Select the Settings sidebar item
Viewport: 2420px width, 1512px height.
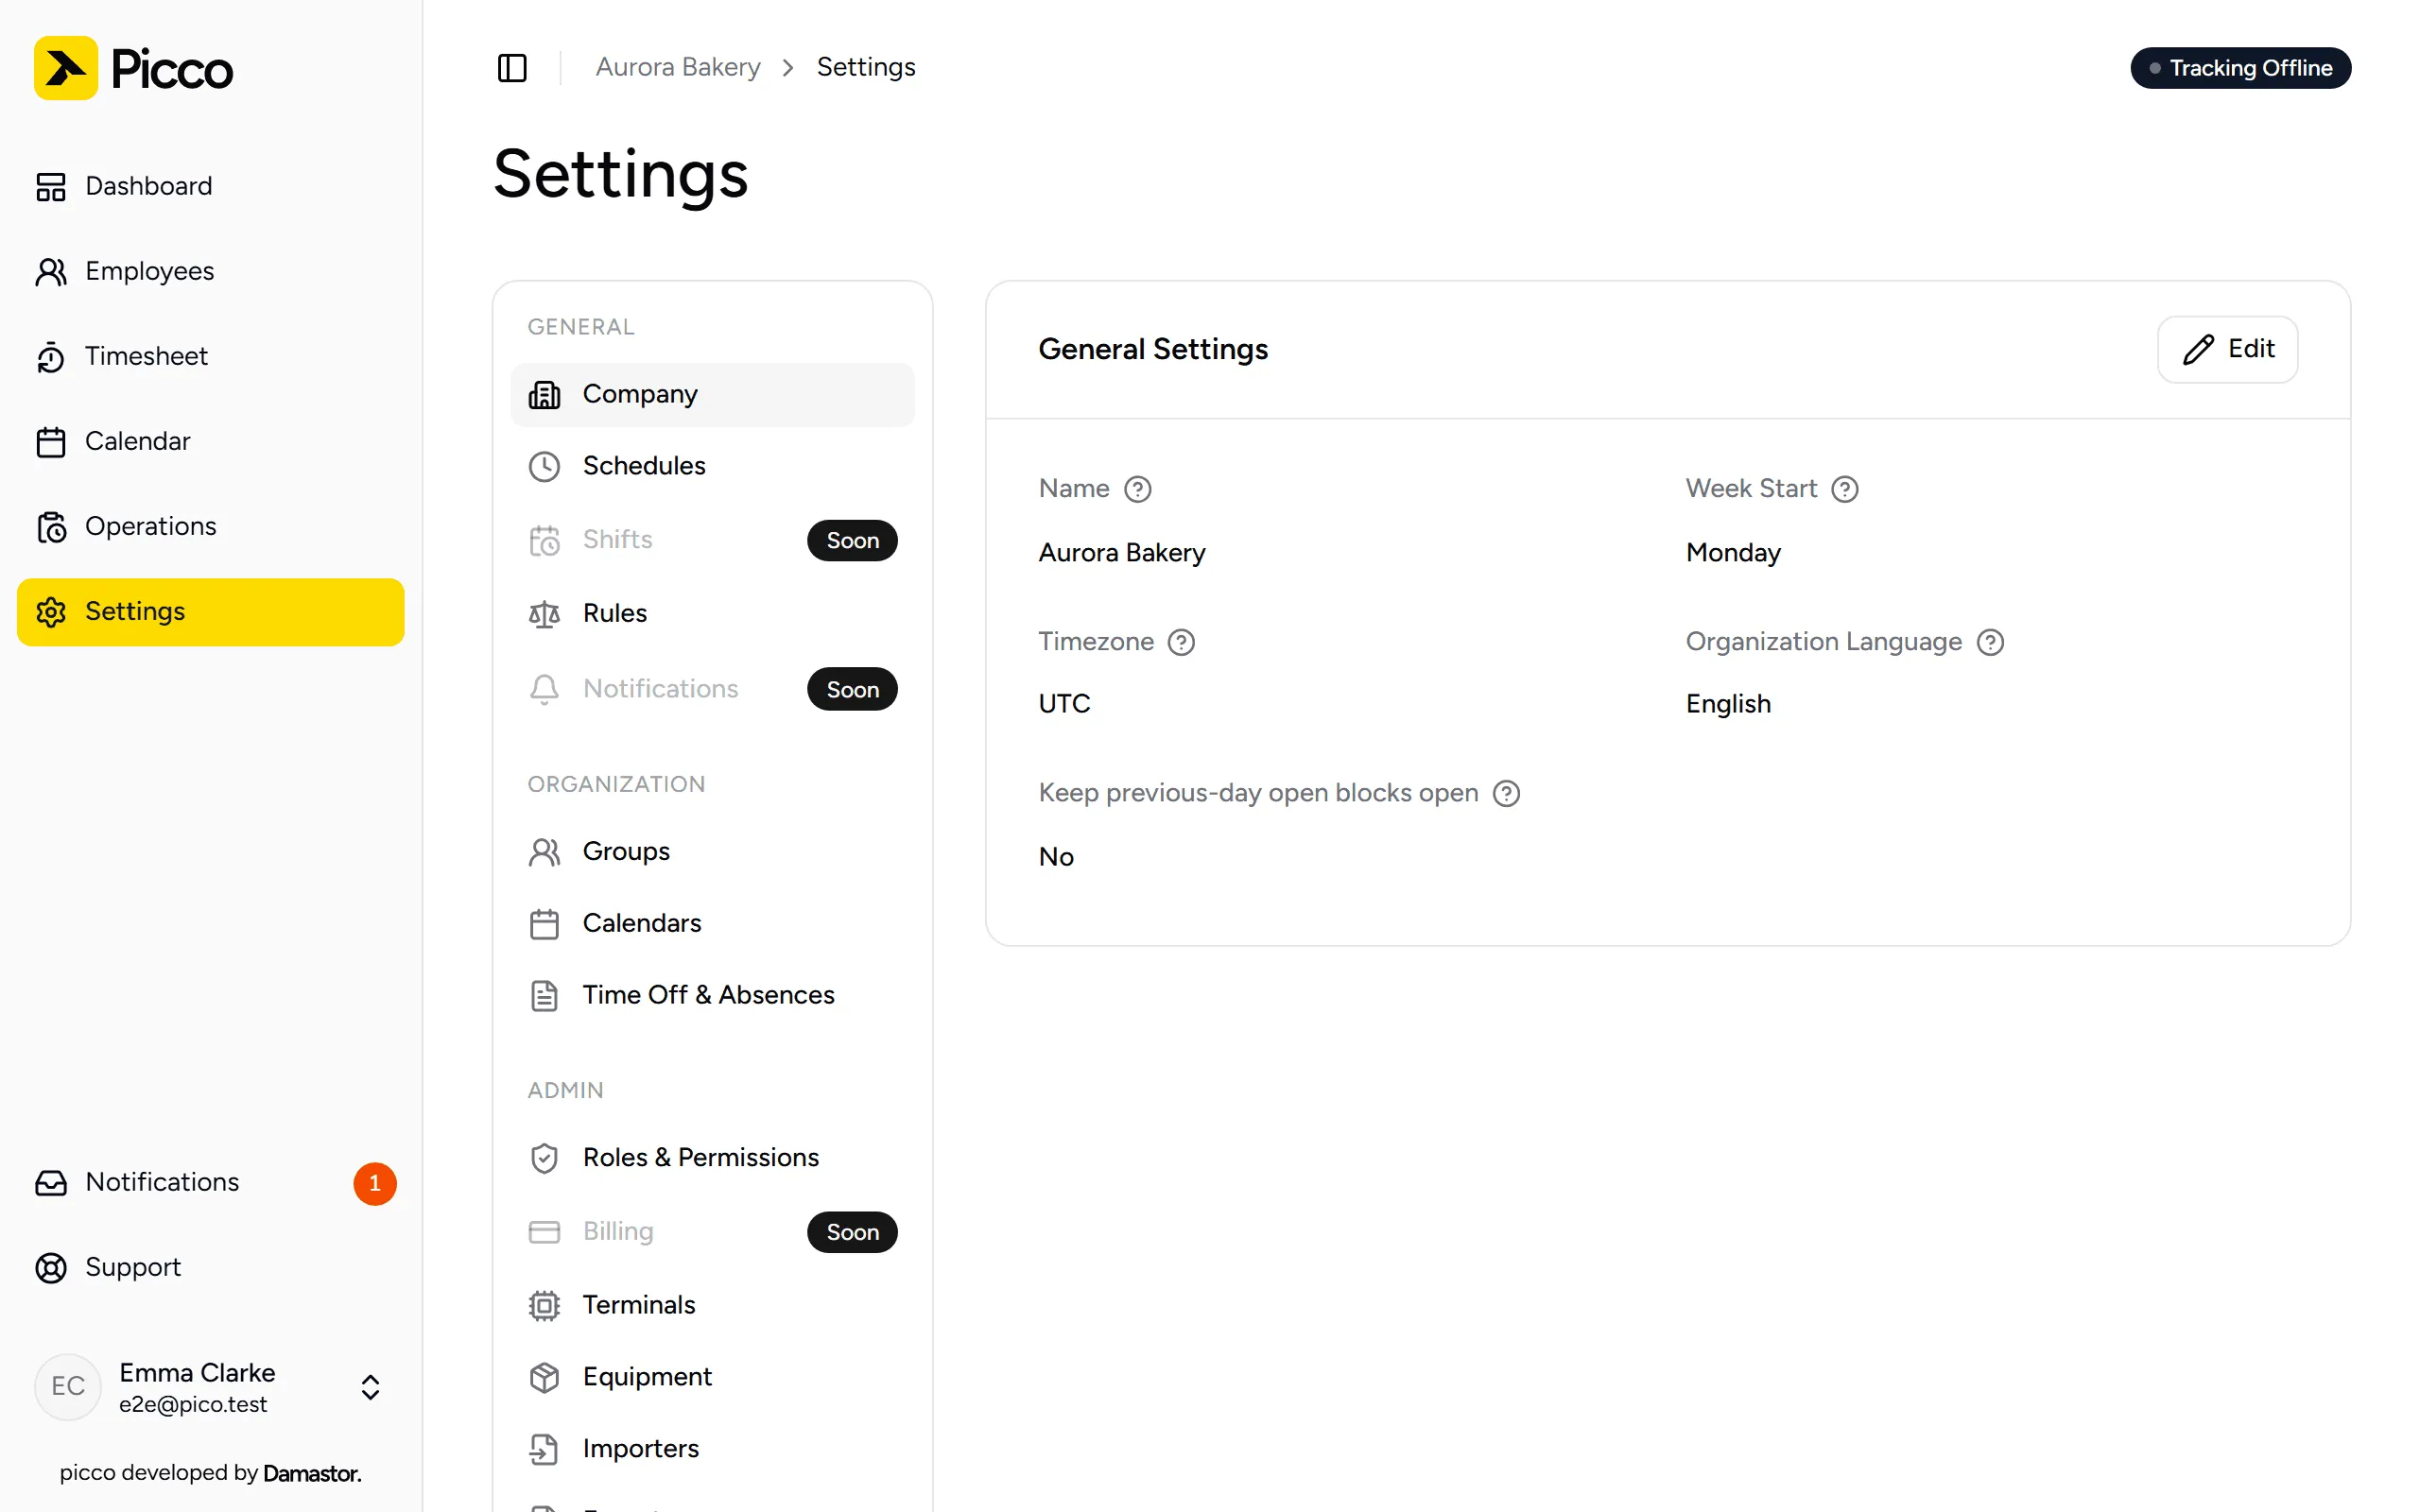(x=211, y=611)
